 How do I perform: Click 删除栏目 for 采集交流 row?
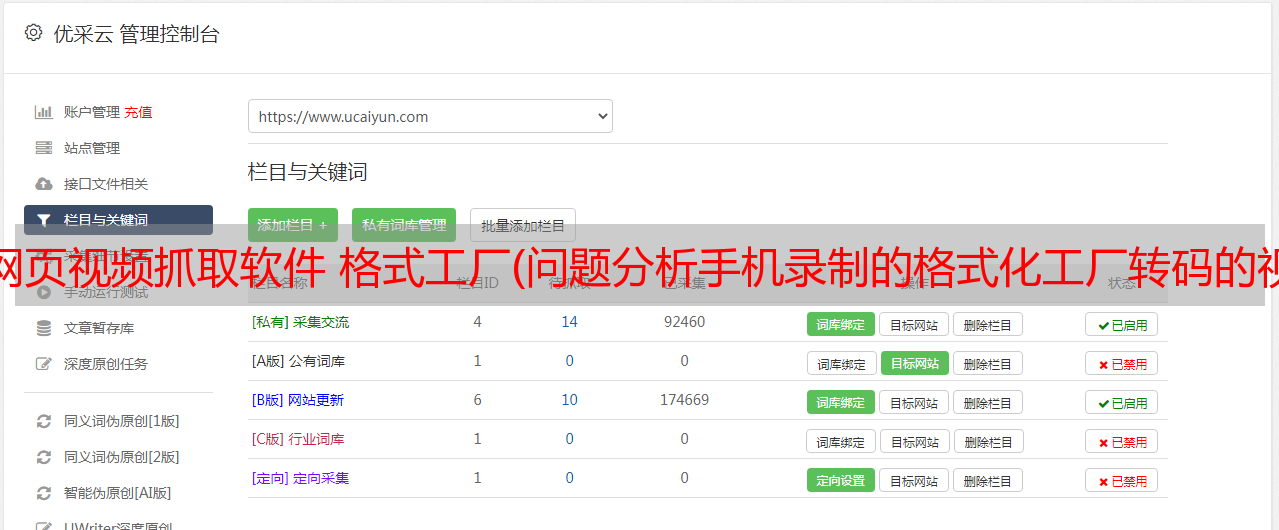tap(988, 324)
